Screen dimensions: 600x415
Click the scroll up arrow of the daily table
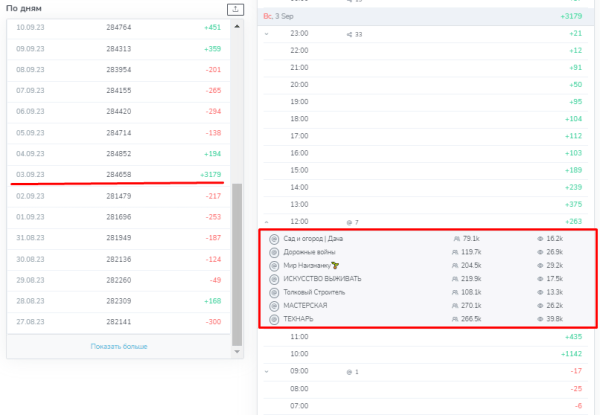pyautogui.click(x=237, y=27)
